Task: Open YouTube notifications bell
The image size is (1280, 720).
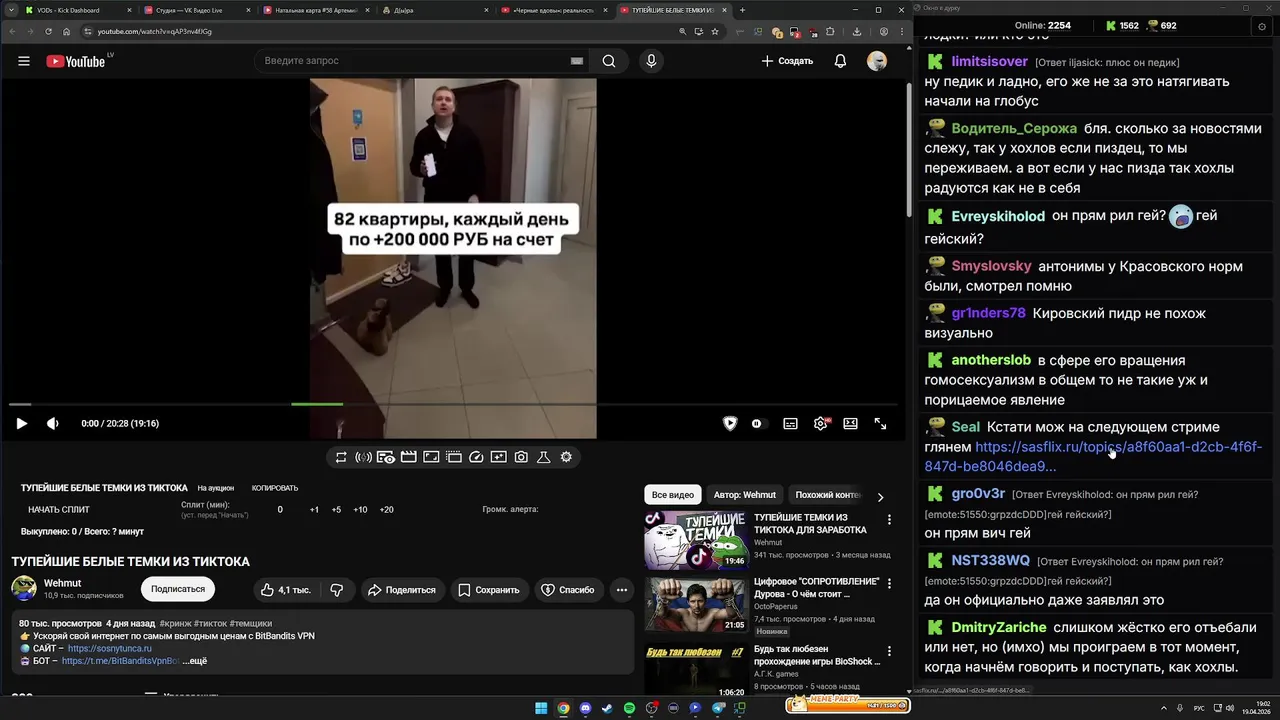Action: click(x=840, y=61)
